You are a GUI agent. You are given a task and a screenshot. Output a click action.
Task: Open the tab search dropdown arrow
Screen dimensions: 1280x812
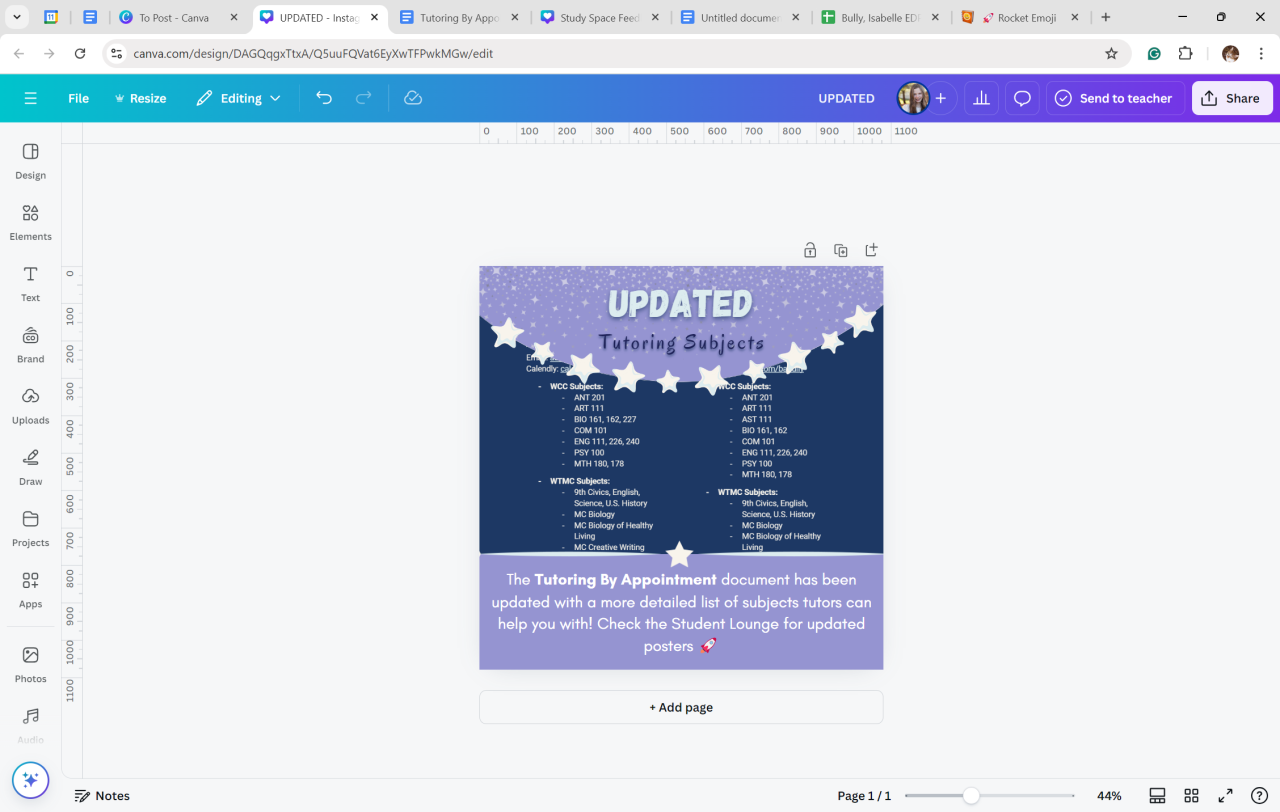tap(16, 17)
